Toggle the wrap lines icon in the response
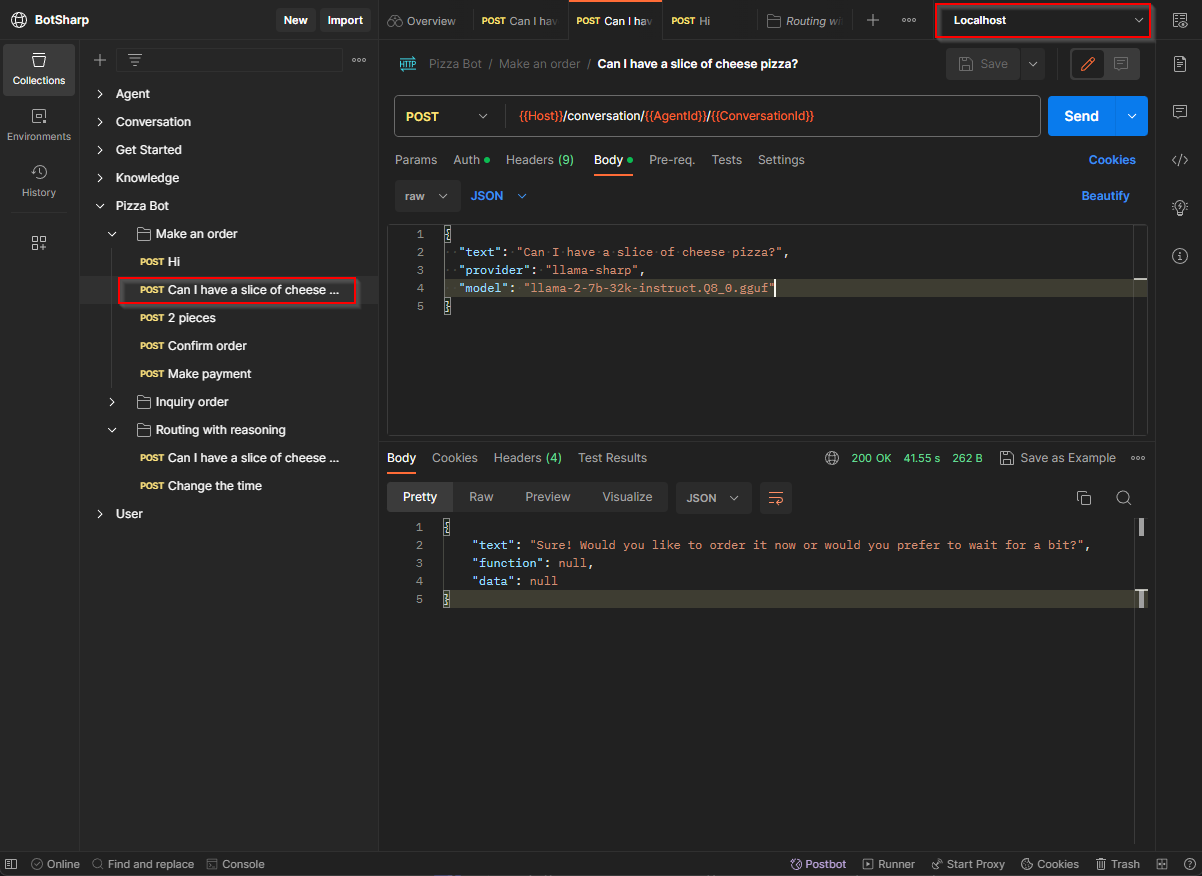 [776, 498]
